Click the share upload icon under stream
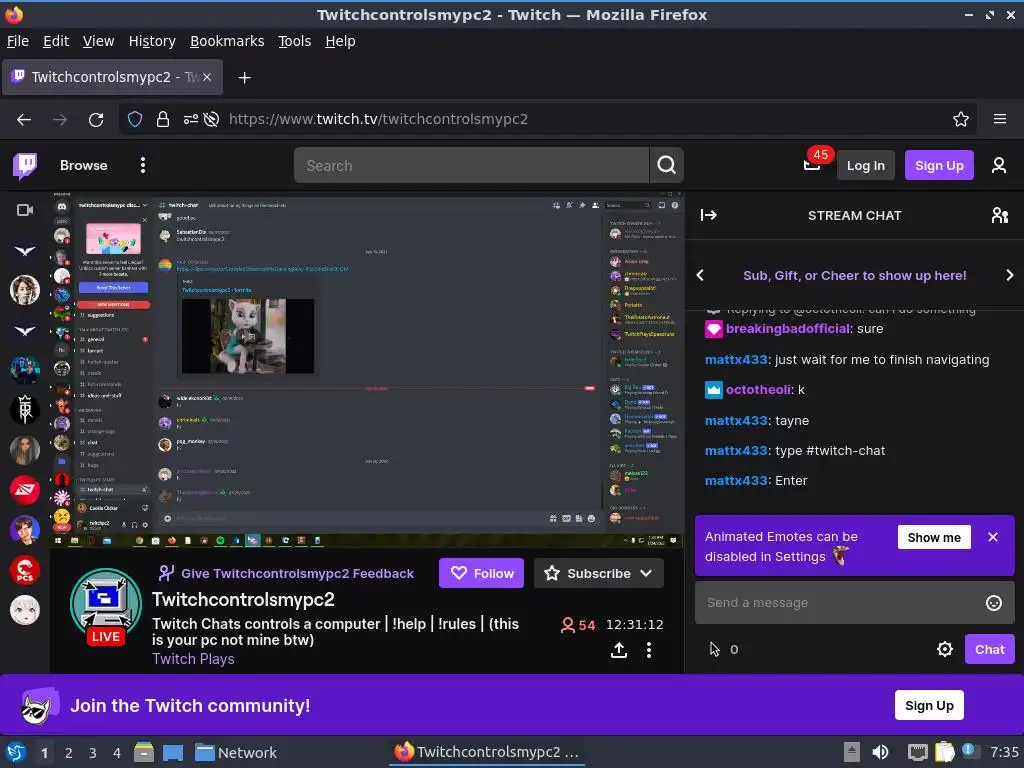Image resolution: width=1024 pixels, height=768 pixels. pyautogui.click(x=618, y=650)
